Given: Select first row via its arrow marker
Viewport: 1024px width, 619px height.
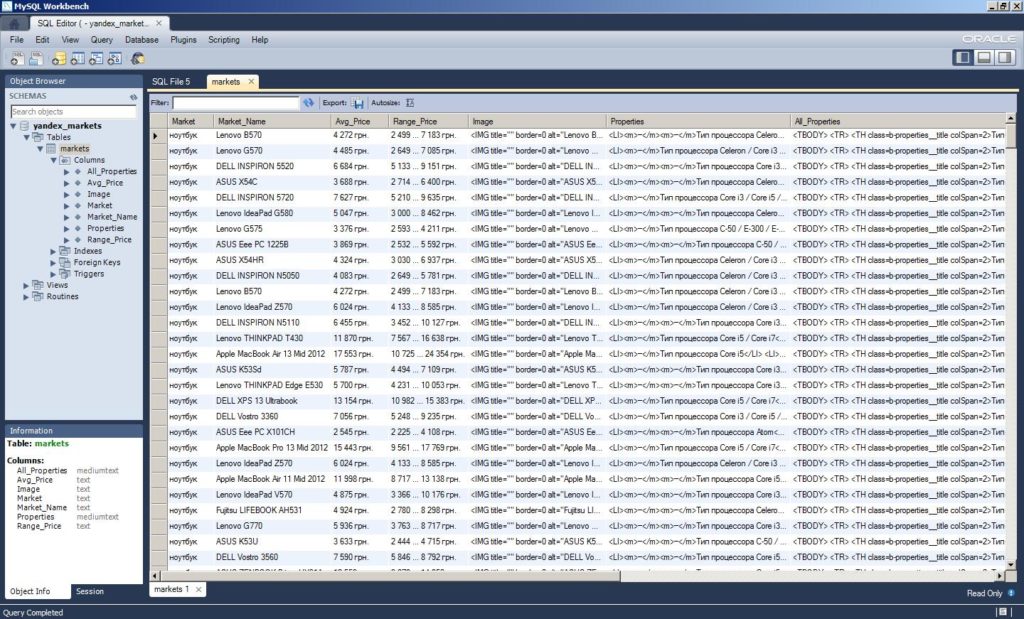Looking at the screenshot, I should [x=157, y=136].
